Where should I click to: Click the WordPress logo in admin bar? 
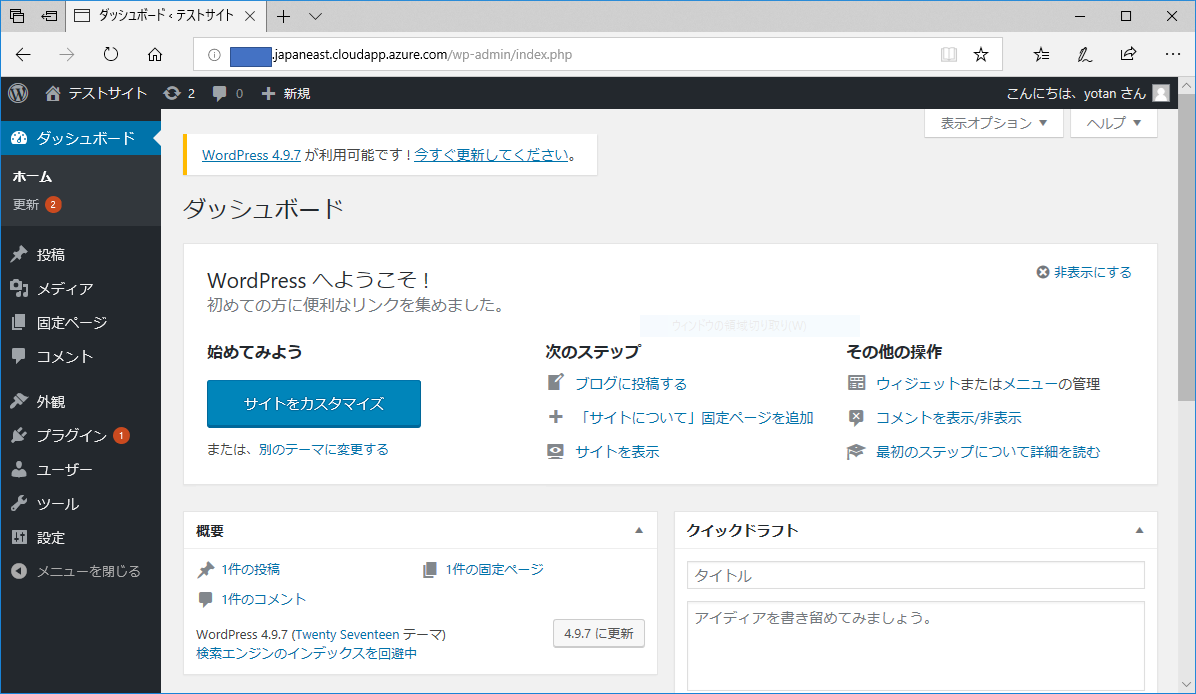tap(18, 93)
